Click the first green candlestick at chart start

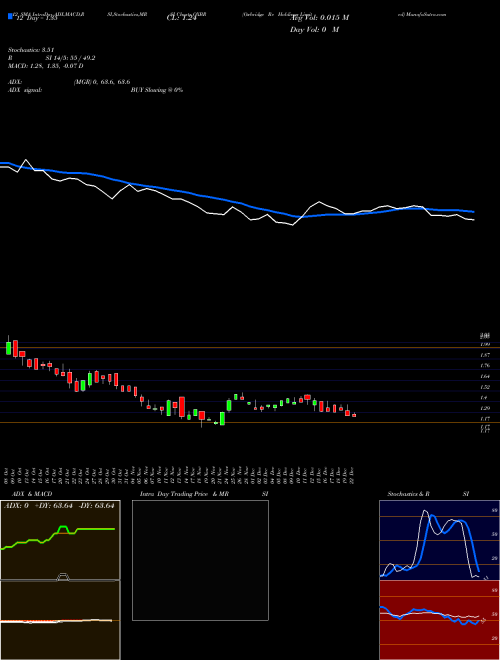point(8,348)
